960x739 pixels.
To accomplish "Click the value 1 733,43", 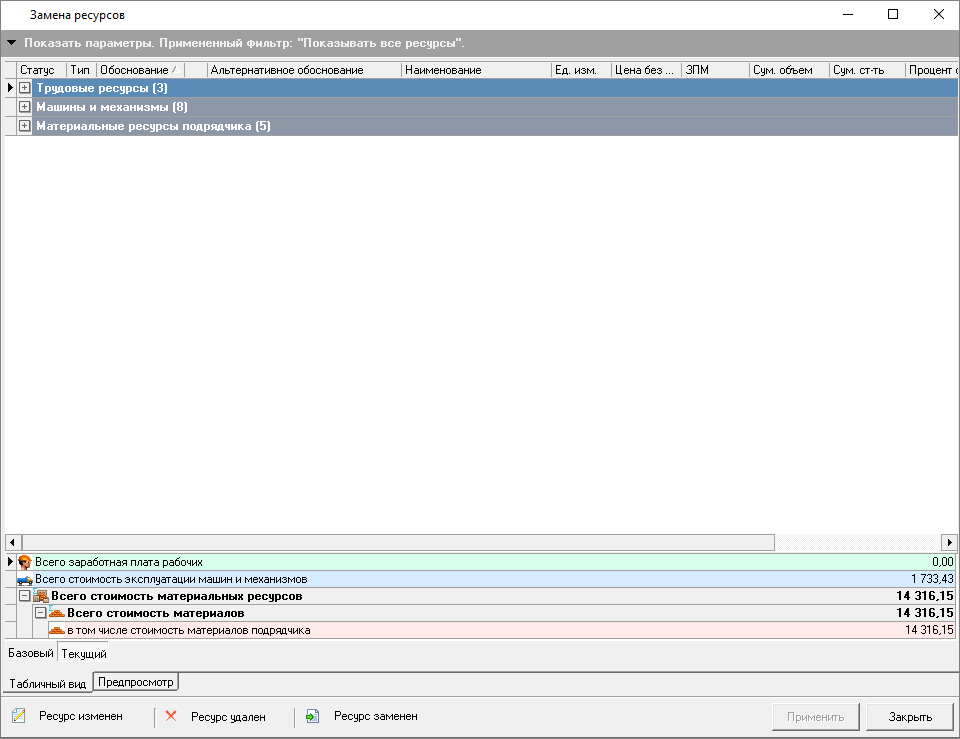I will 932,579.
